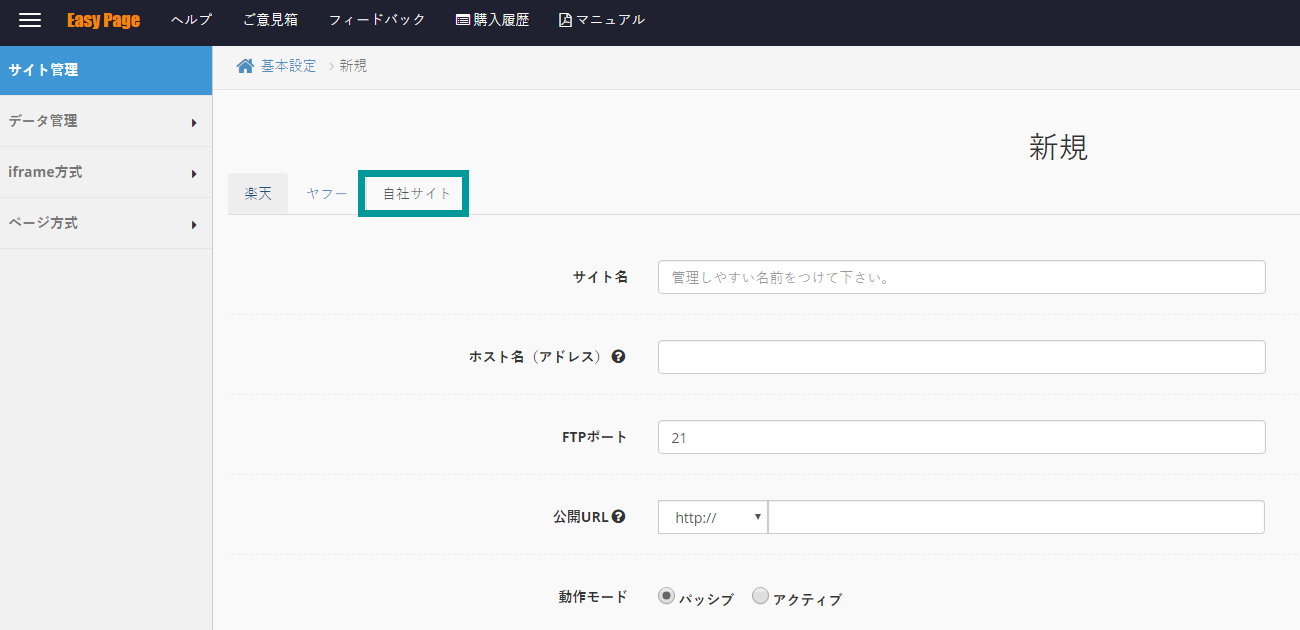Click the ホスト名（アドレス） input field
Viewport: 1300px width, 630px height.
point(962,357)
